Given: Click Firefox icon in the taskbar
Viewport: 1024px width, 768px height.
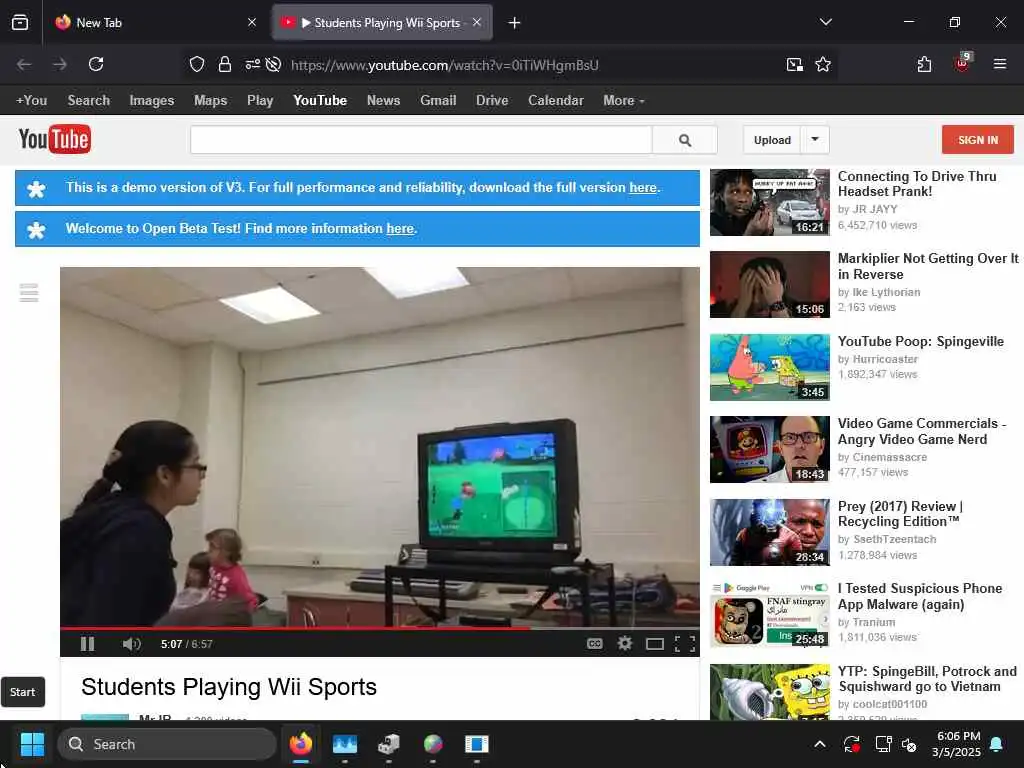Looking at the screenshot, I should pos(301,744).
